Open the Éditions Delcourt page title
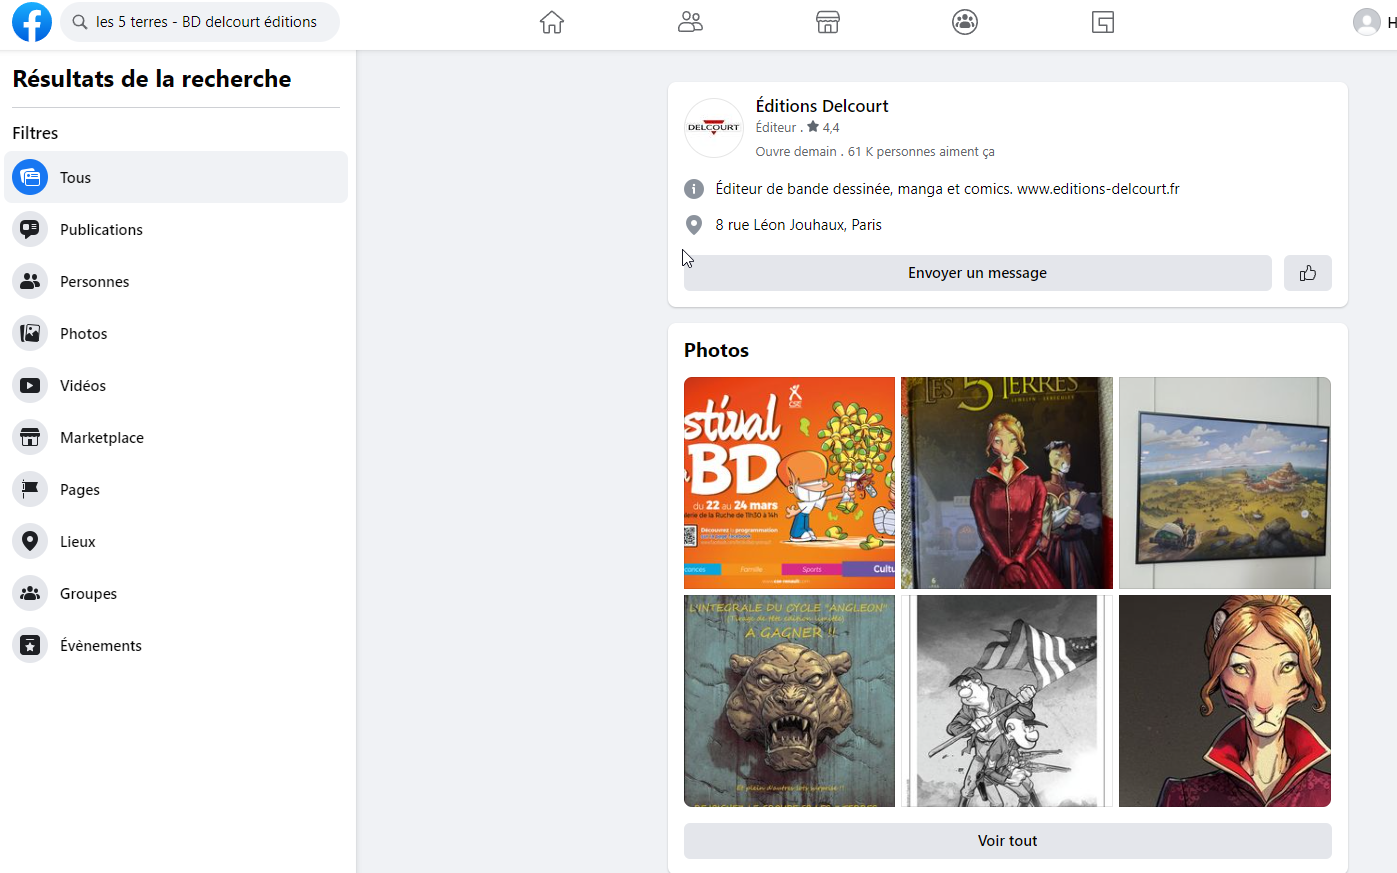The width and height of the screenshot is (1397, 873). [x=822, y=106]
